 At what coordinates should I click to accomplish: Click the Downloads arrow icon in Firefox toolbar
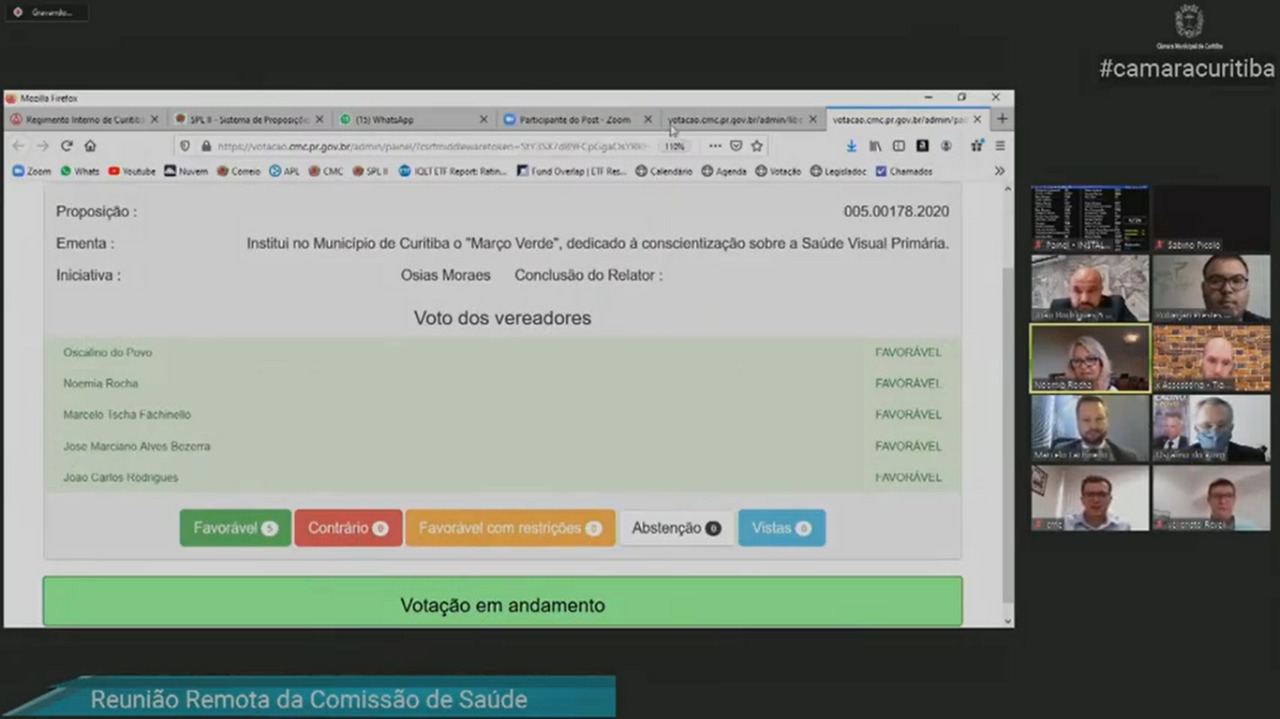pyautogui.click(x=851, y=146)
